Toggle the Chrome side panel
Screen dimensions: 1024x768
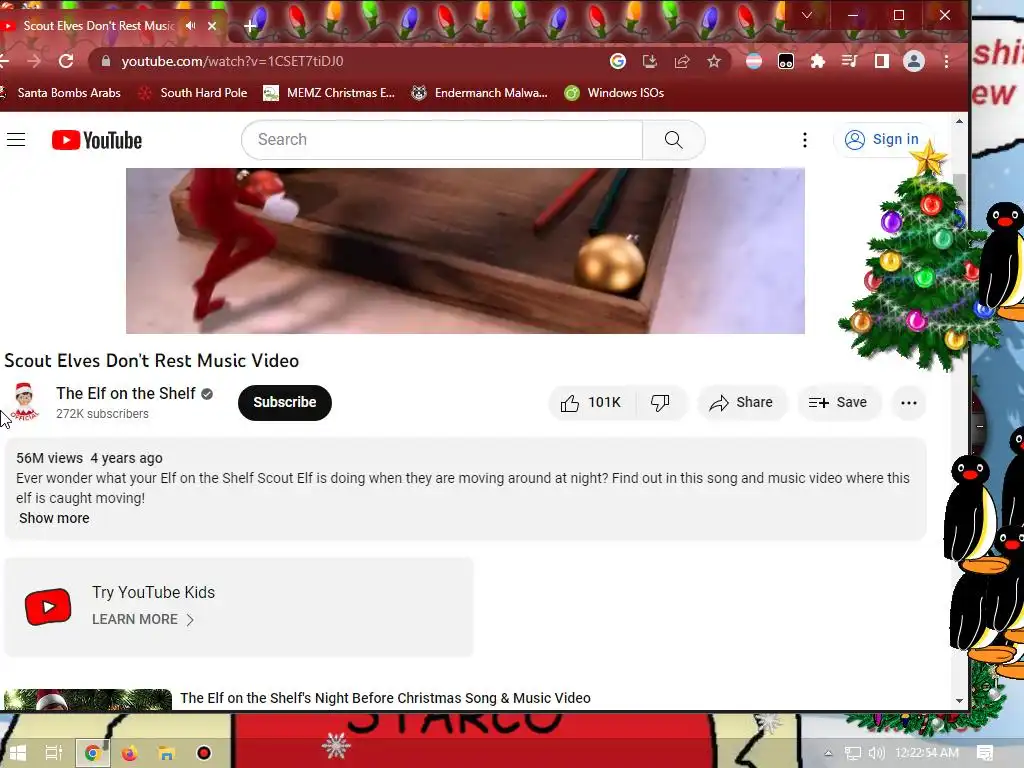point(882,61)
